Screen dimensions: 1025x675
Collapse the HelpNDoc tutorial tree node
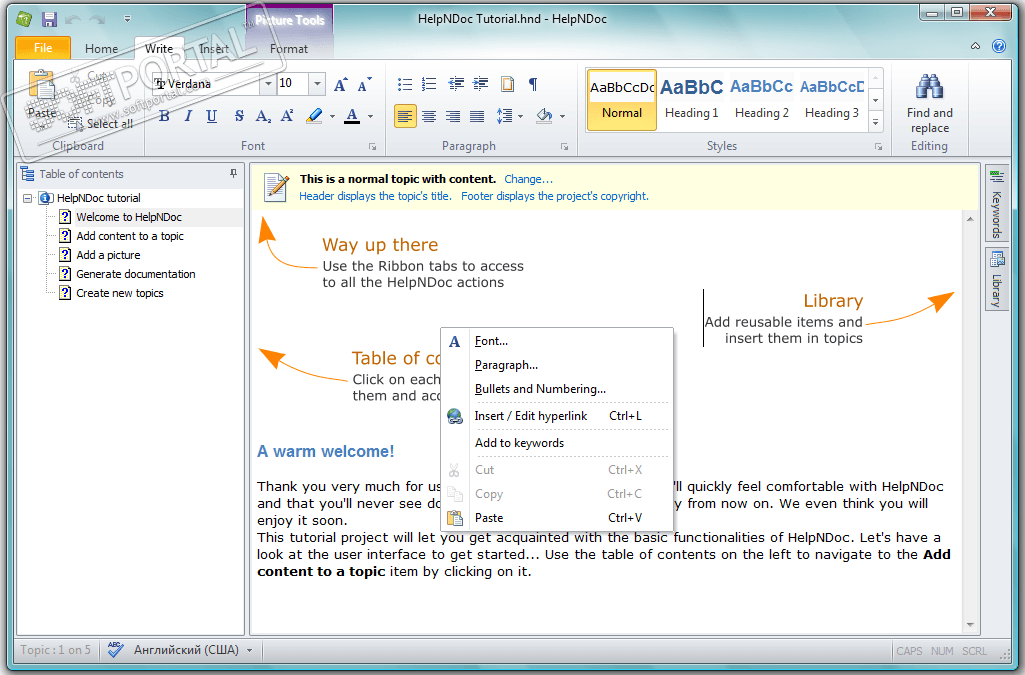pos(27,198)
